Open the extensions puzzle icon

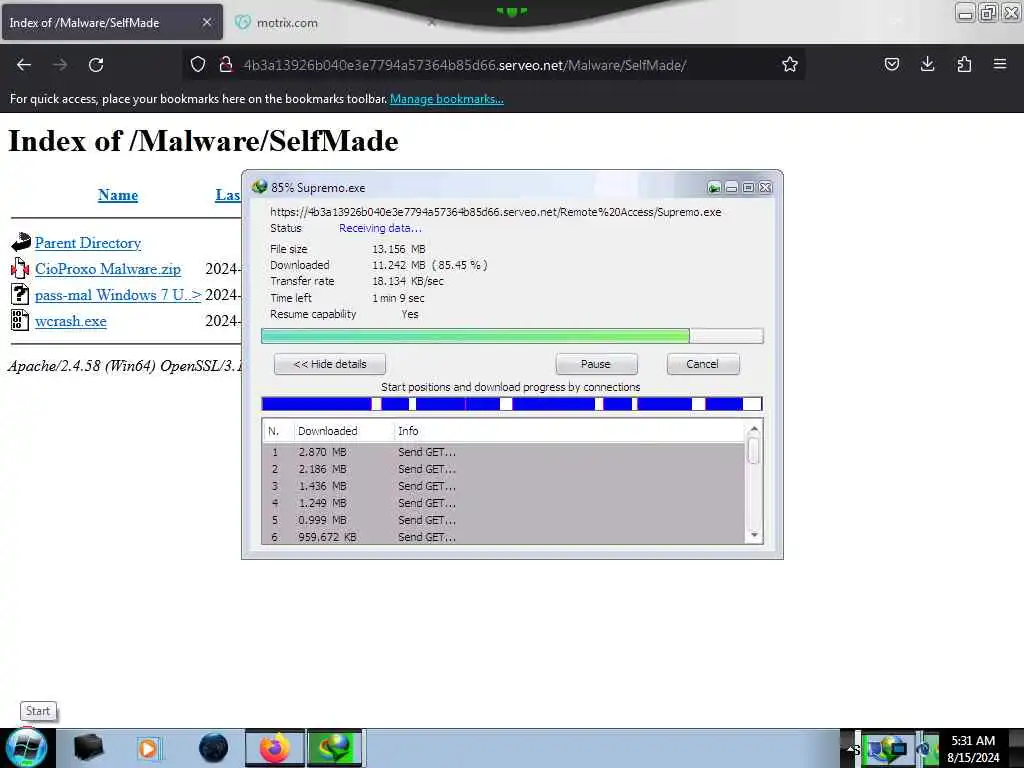pos(964,64)
